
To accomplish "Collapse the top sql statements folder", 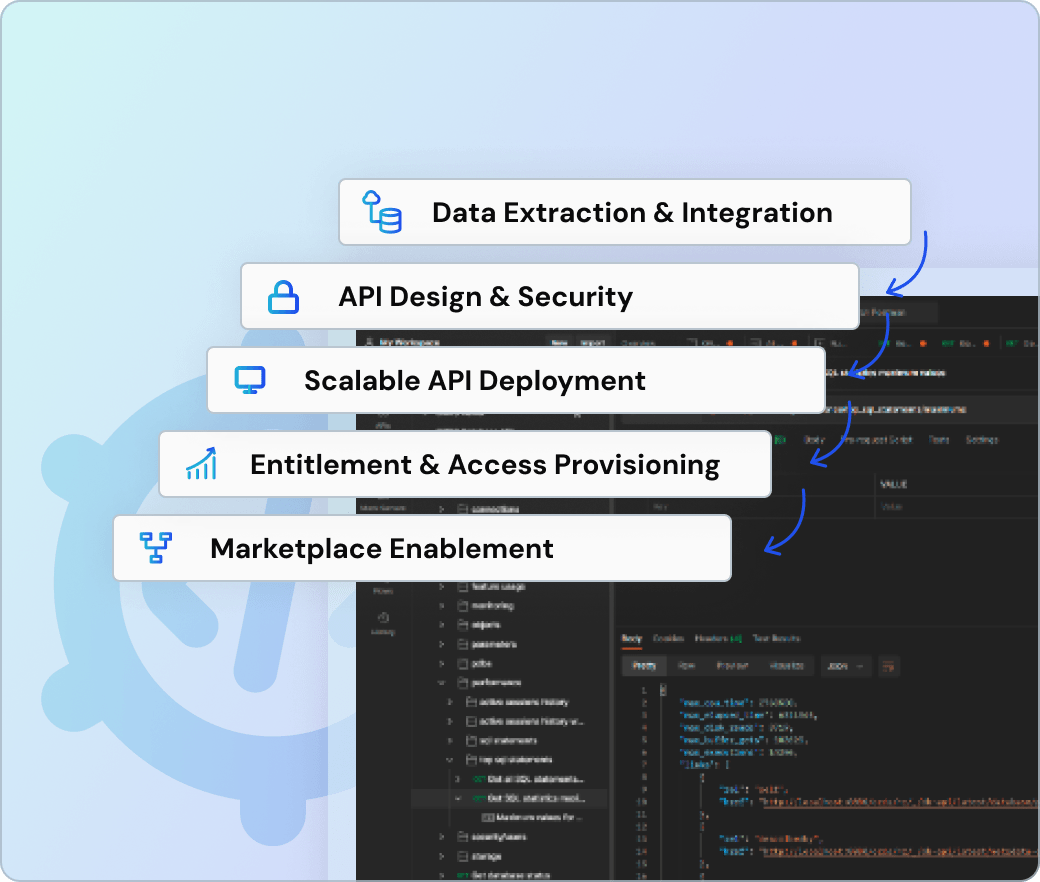I will click(x=450, y=760).
